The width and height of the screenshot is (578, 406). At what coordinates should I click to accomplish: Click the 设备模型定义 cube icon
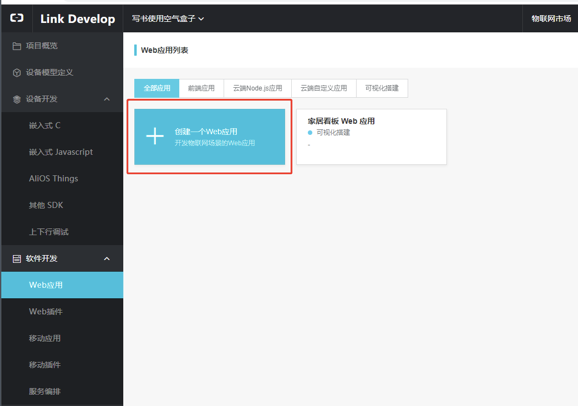coord(17,73)
